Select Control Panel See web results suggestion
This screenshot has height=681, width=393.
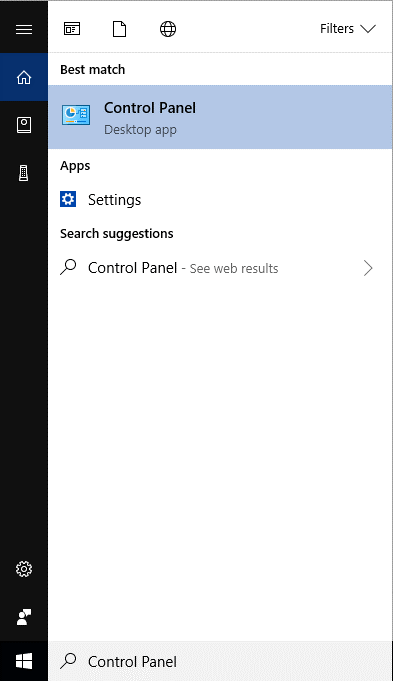(220, 268)
